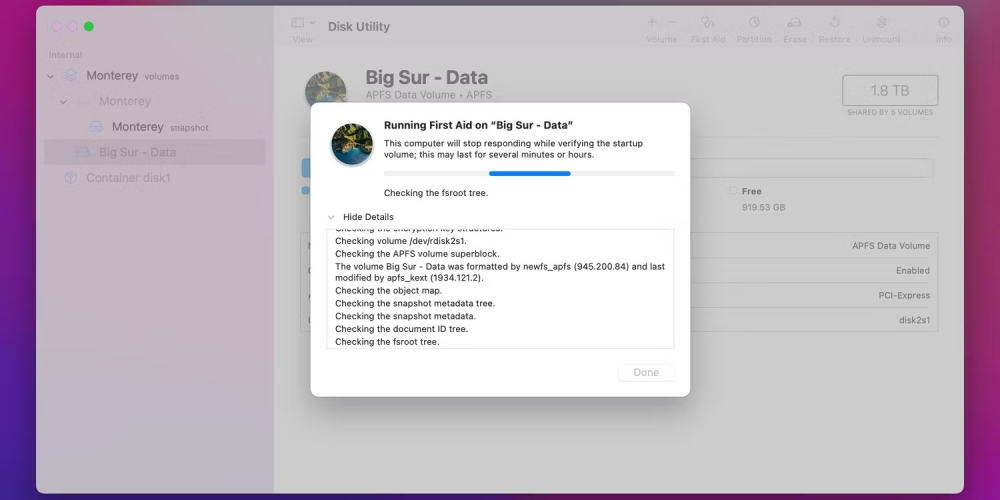Click the 'Enabled' table value
Image resolution: width=1000 pixels, height=500 pixels.
pos(913,270)
